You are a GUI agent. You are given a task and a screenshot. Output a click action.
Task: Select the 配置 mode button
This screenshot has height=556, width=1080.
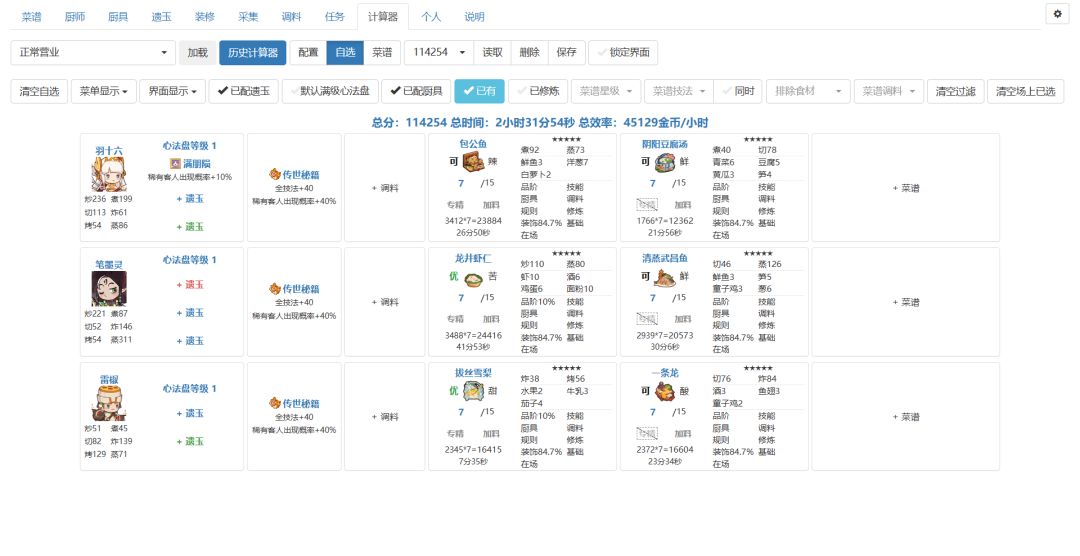coord(308,52)
